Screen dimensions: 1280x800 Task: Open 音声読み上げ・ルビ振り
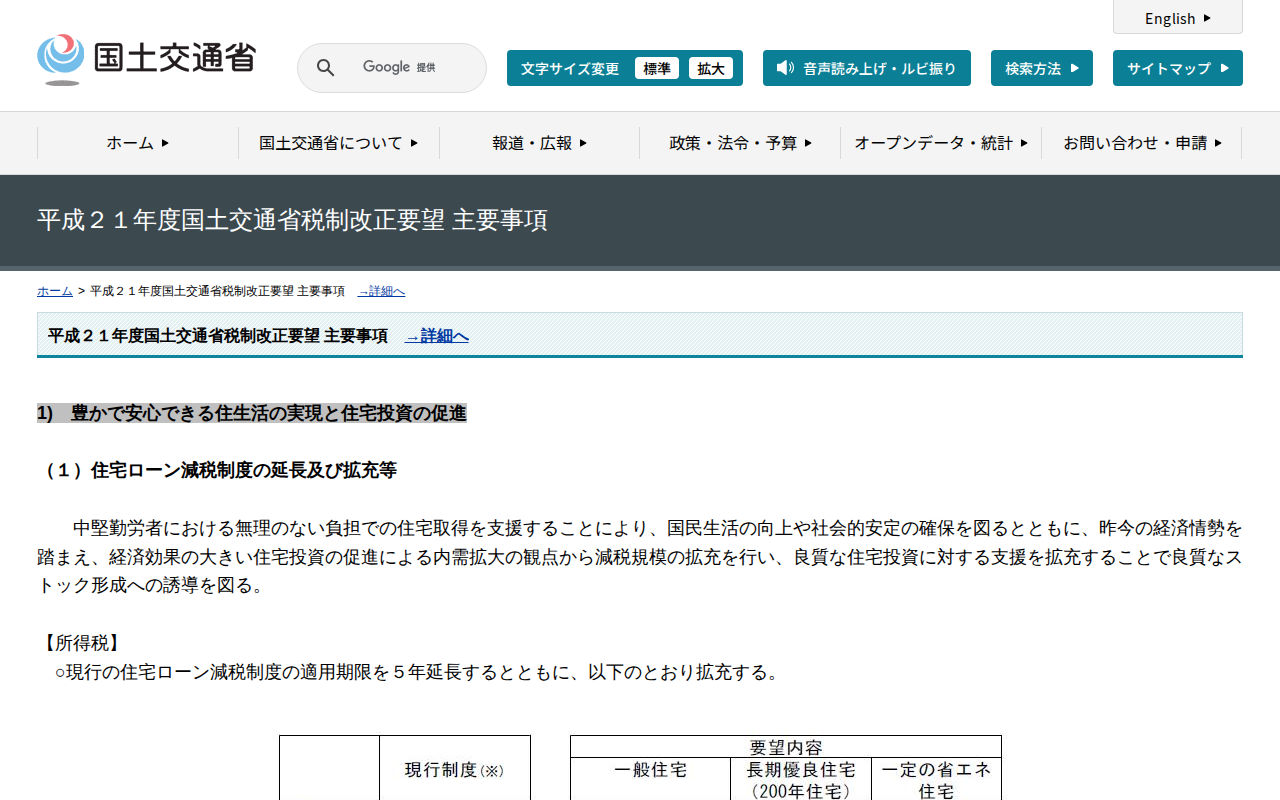click(867, 68)
